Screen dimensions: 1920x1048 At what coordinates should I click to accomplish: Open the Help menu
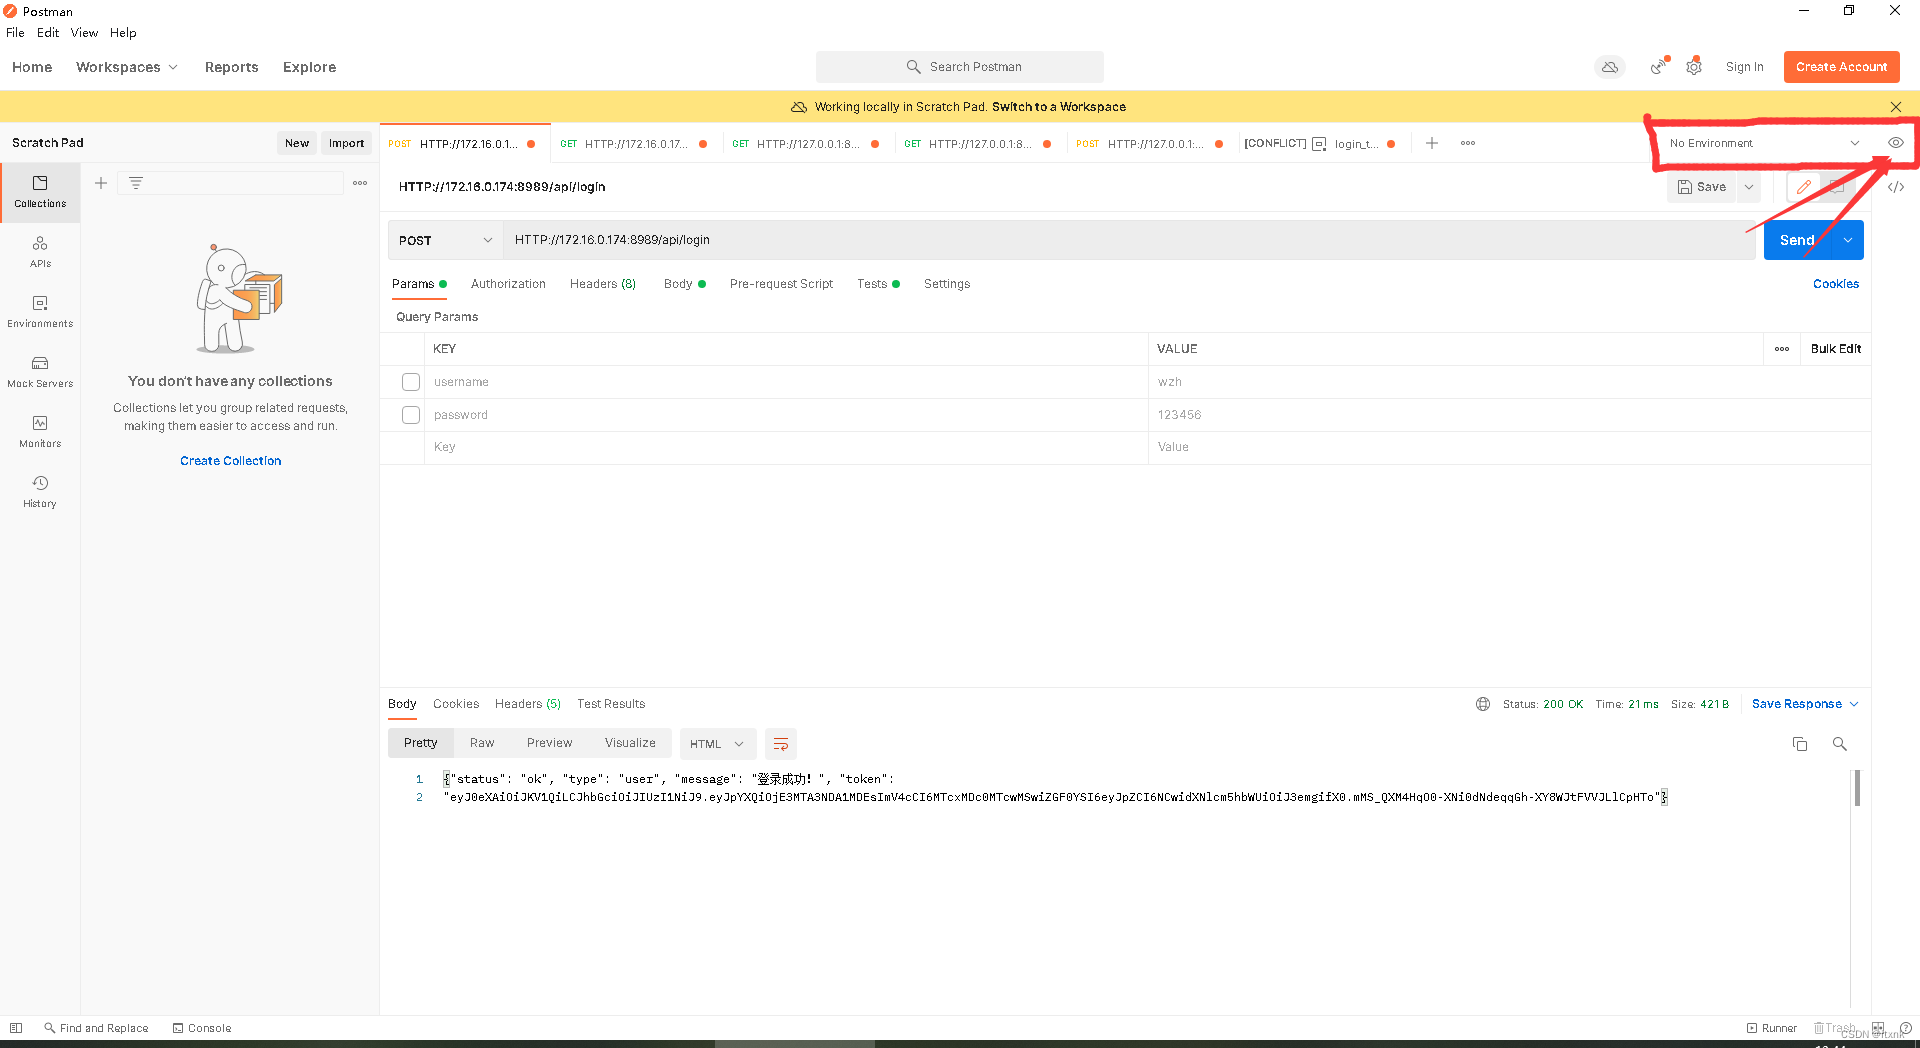click(123, 33)
